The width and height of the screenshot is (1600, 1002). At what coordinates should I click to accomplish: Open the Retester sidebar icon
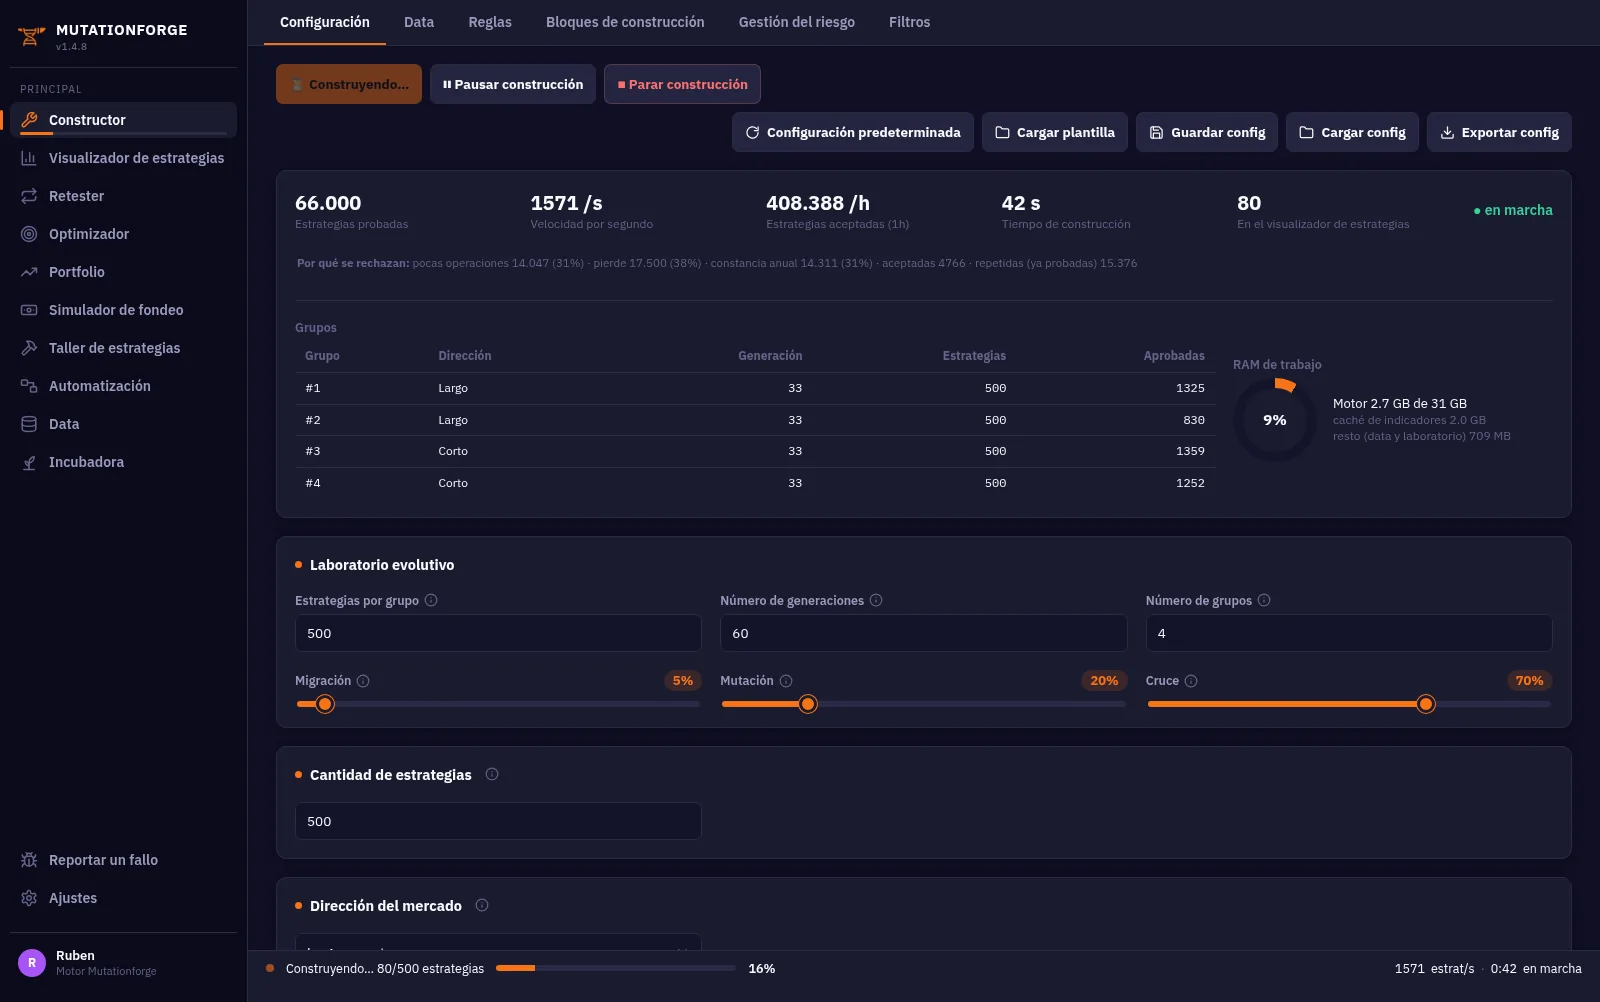pyautogui.click(x=29, y=196)
